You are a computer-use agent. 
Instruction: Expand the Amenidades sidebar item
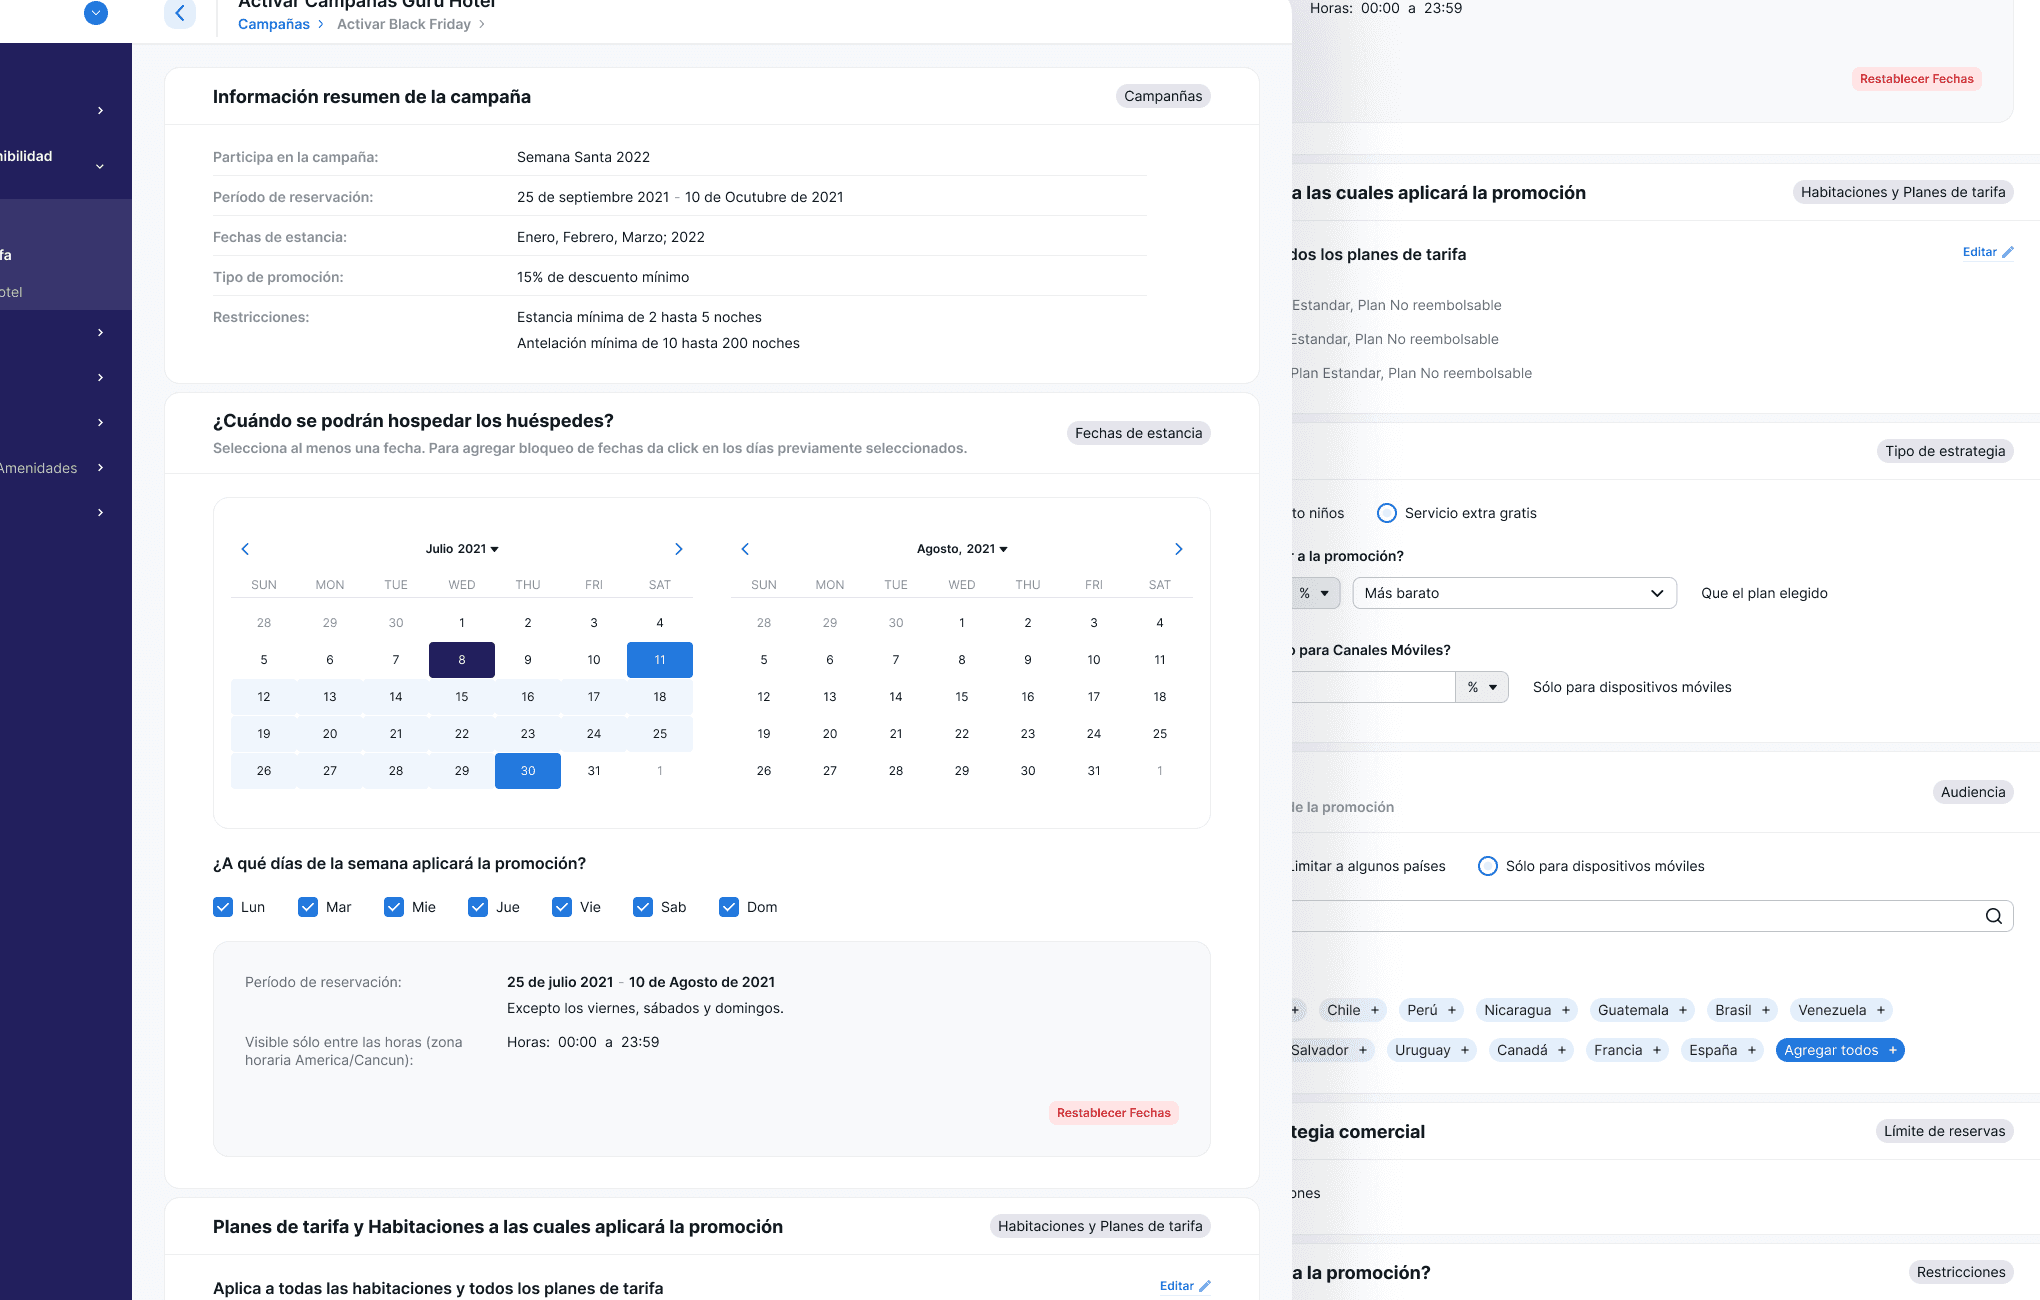coord(100,468)
